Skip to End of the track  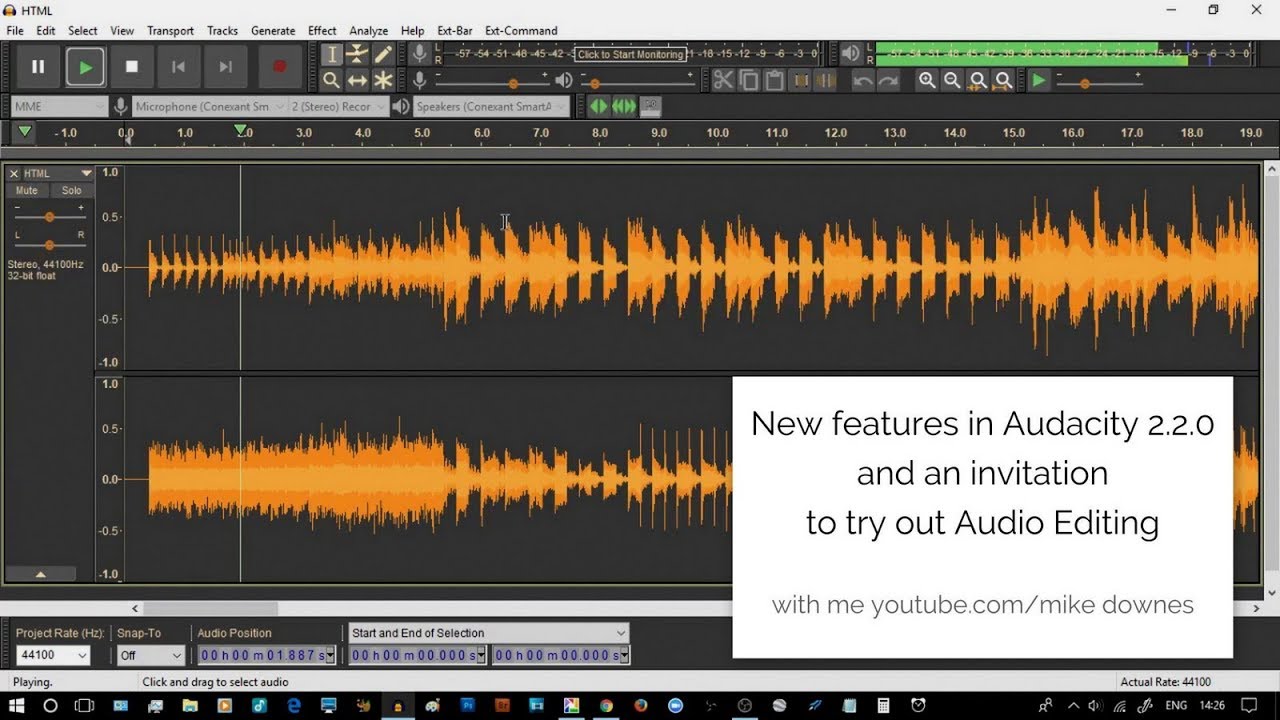[x=226, y=67]
